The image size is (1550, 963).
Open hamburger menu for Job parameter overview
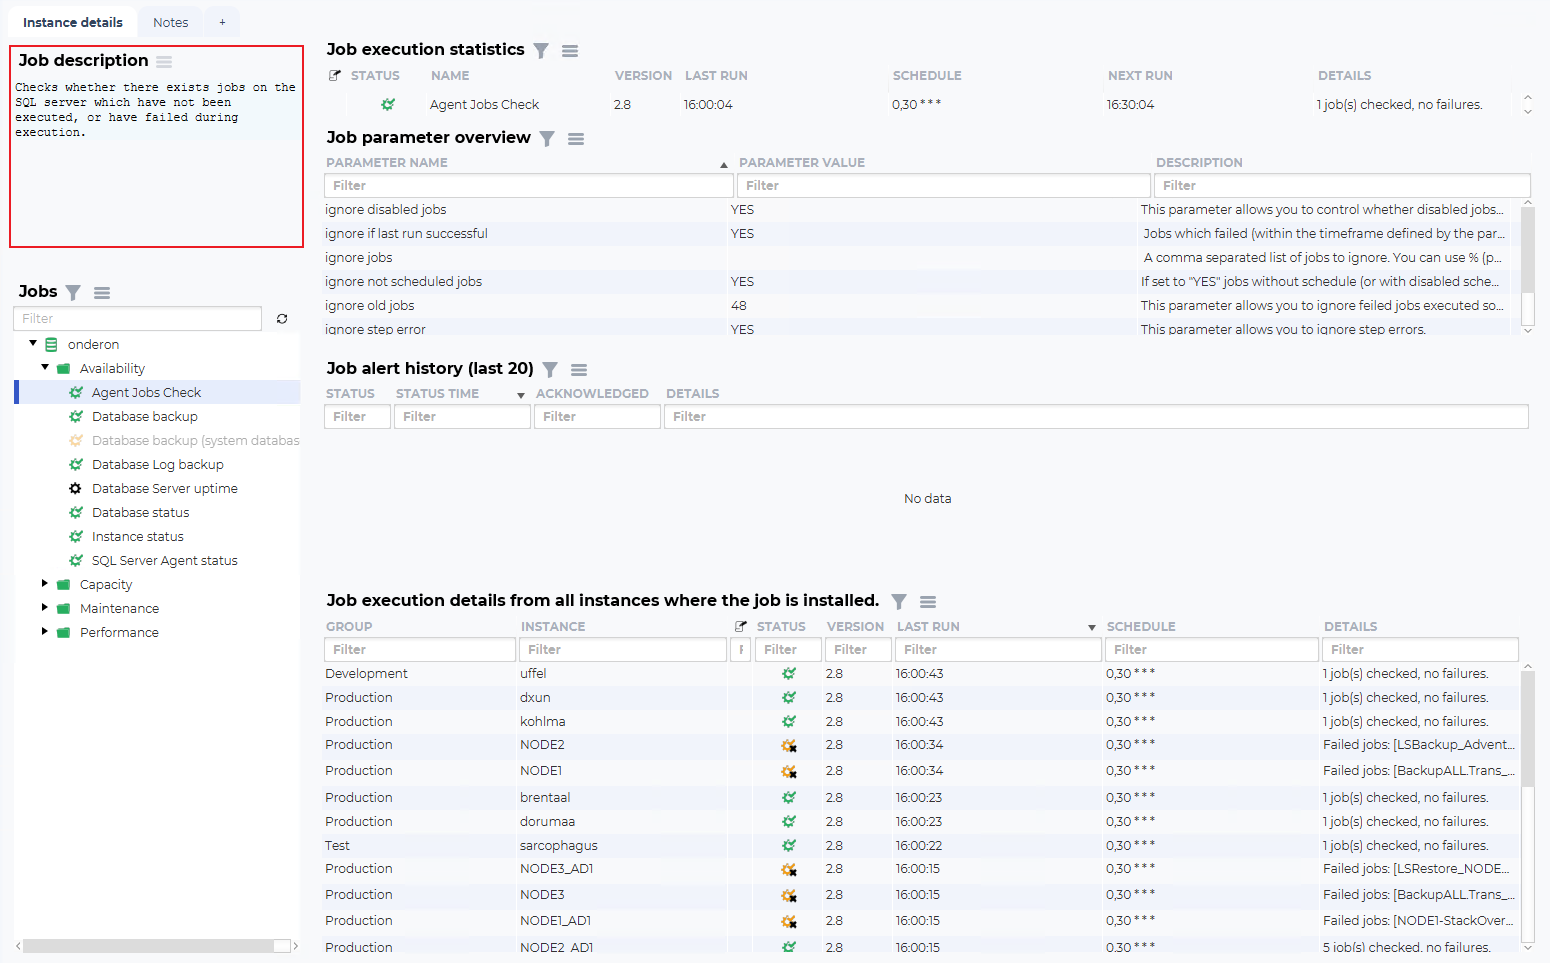click(x=576, y=139)
